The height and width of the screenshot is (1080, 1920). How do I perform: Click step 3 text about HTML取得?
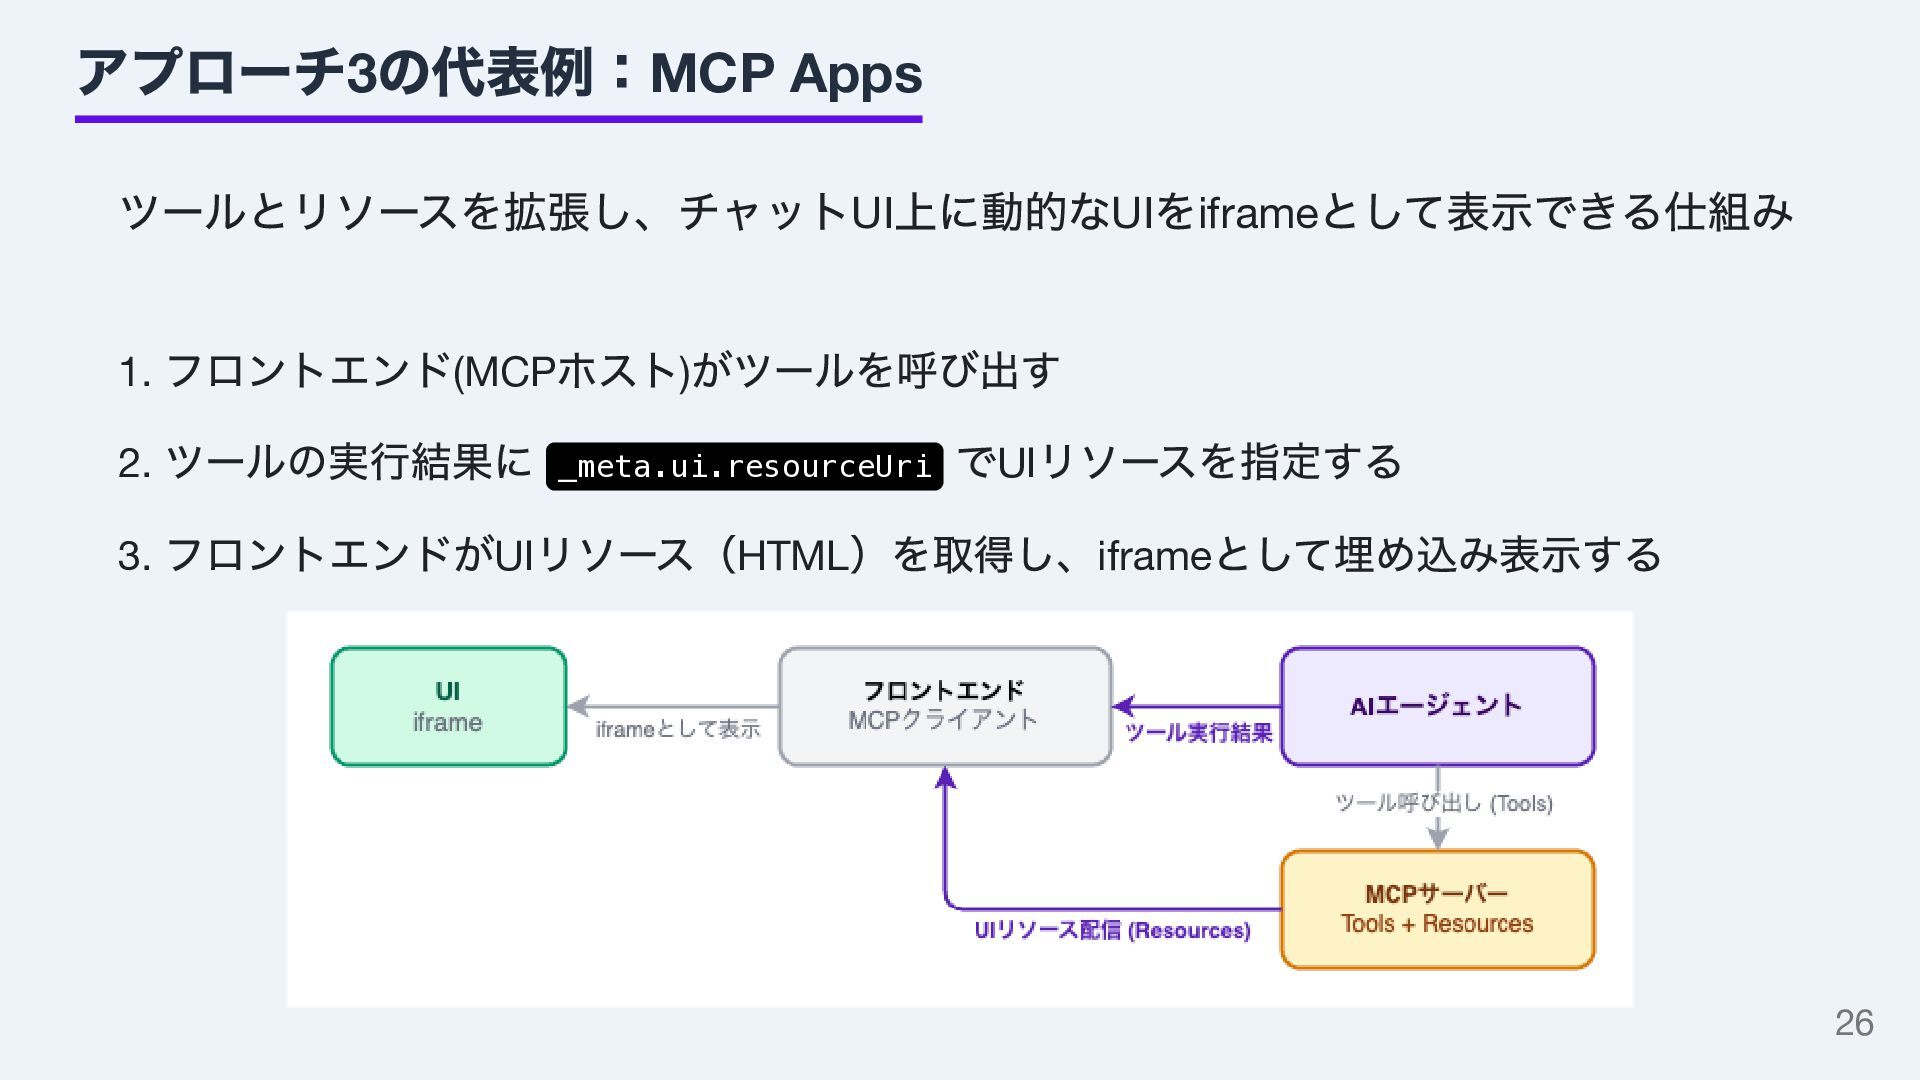click(x=888, y=555)
